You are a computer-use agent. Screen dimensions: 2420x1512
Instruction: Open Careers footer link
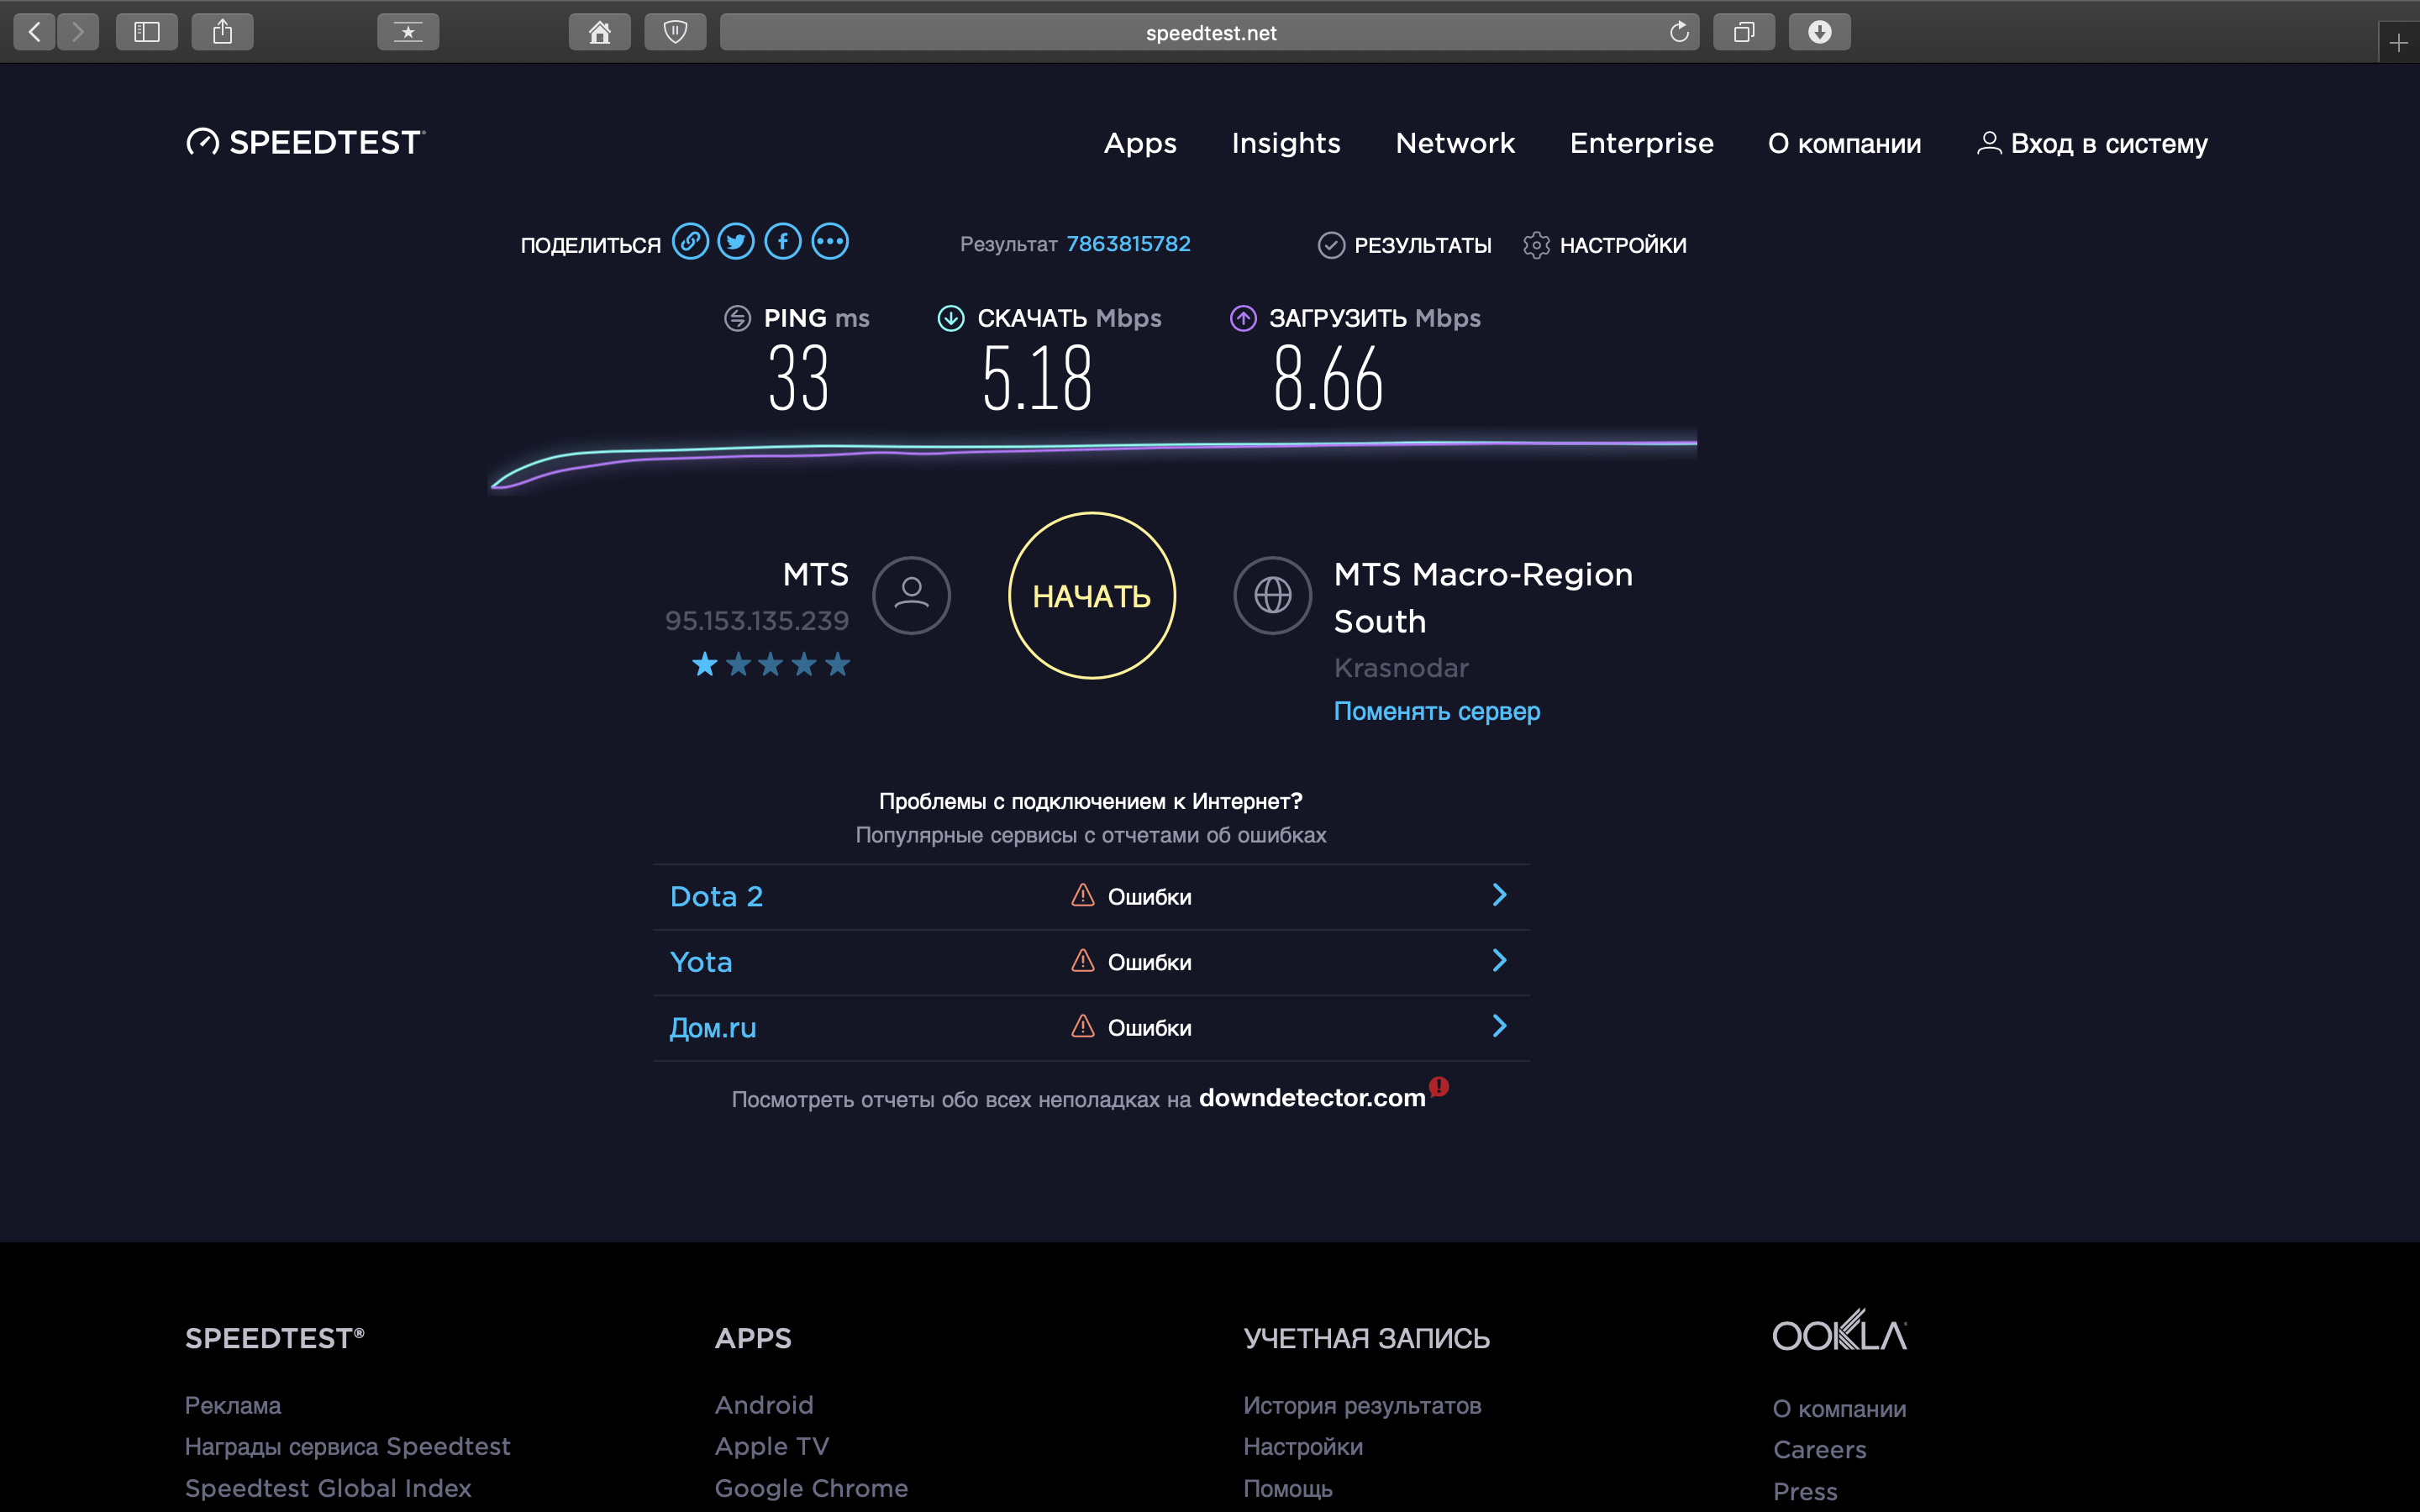click(x=1820, y=1450)
